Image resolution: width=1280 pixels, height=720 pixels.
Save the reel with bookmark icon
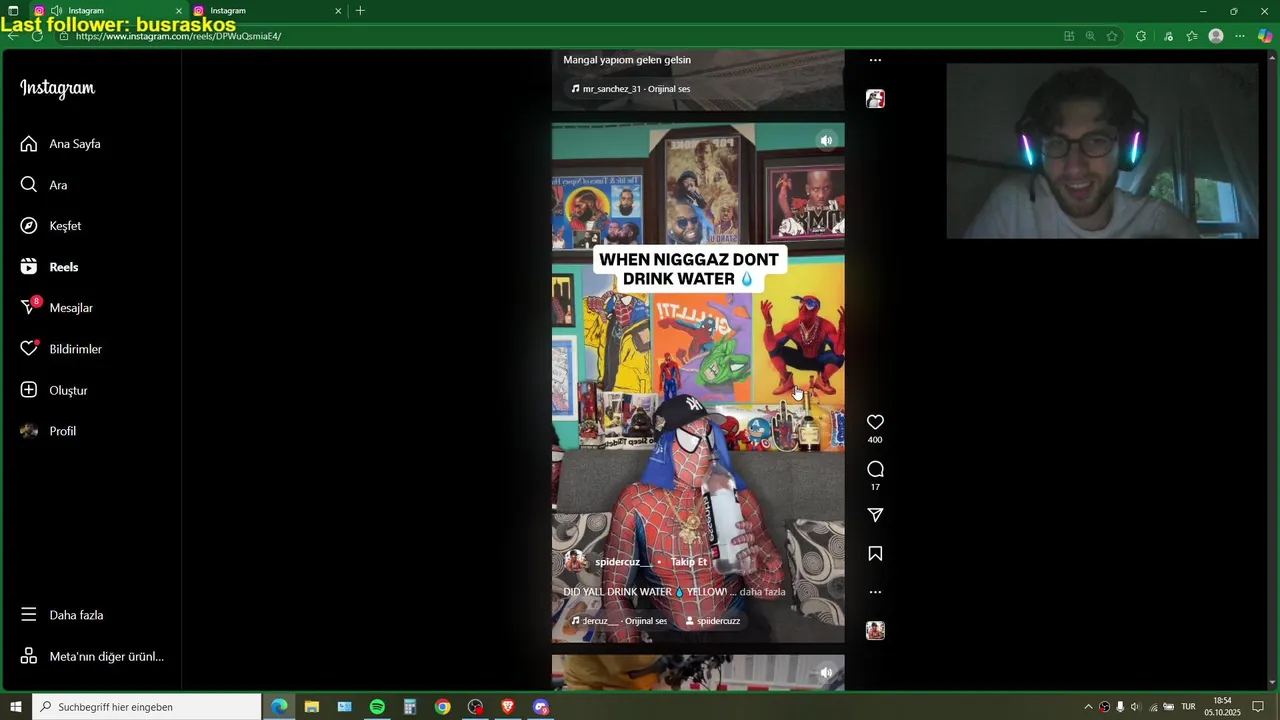point(875,554)
